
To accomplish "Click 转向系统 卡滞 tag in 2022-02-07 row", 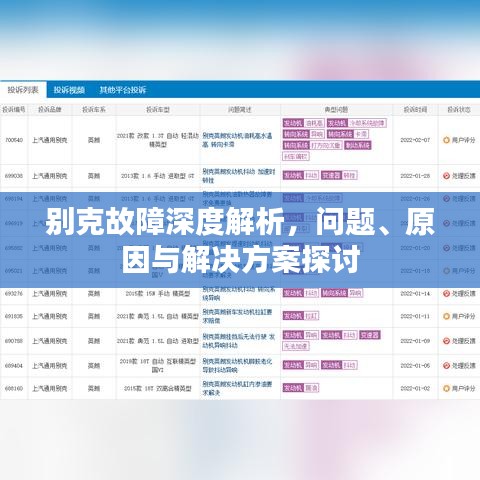I will tap(348, 134).
